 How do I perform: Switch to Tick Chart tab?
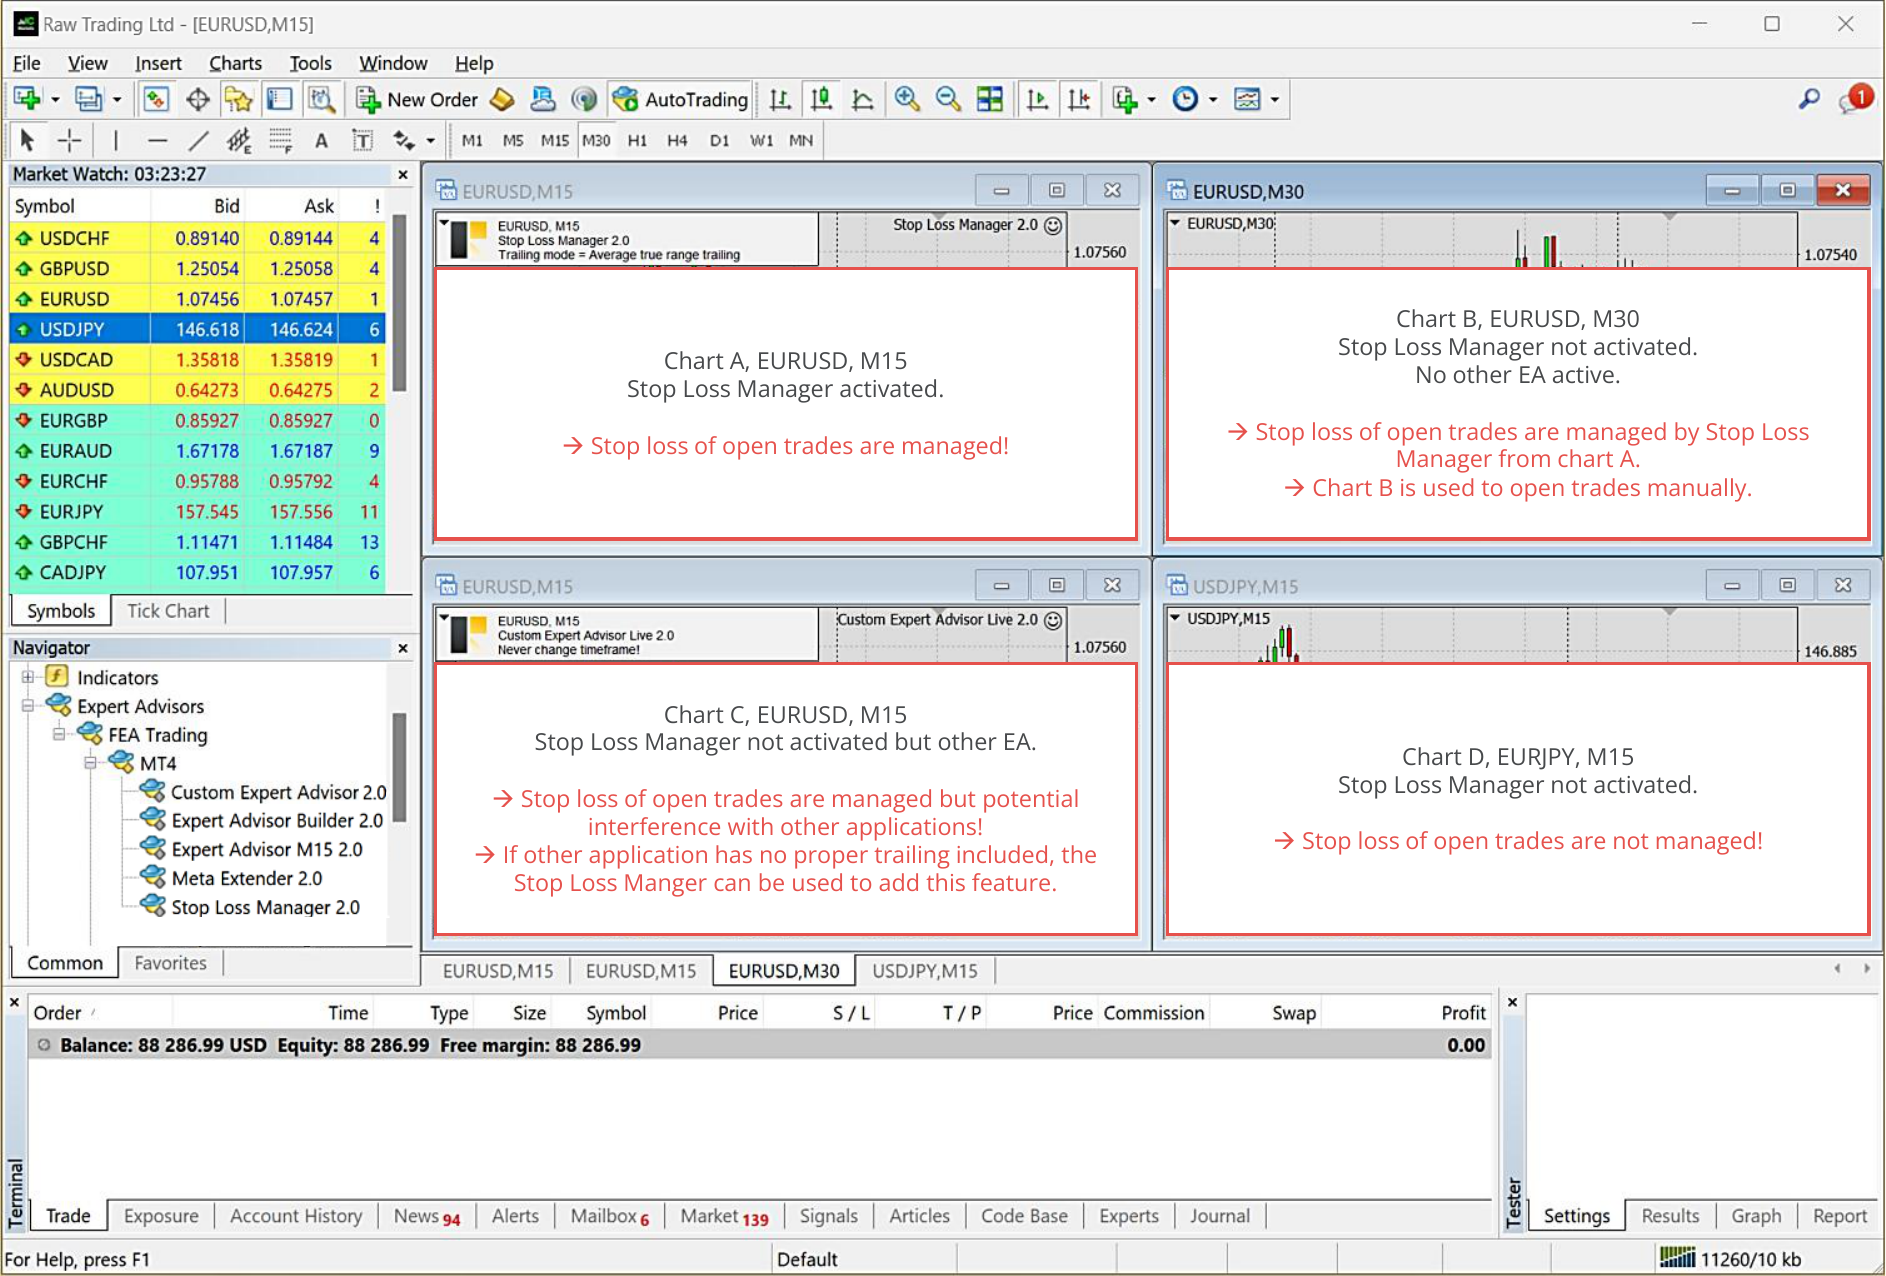pyautogui.click(x=168, y=611)
